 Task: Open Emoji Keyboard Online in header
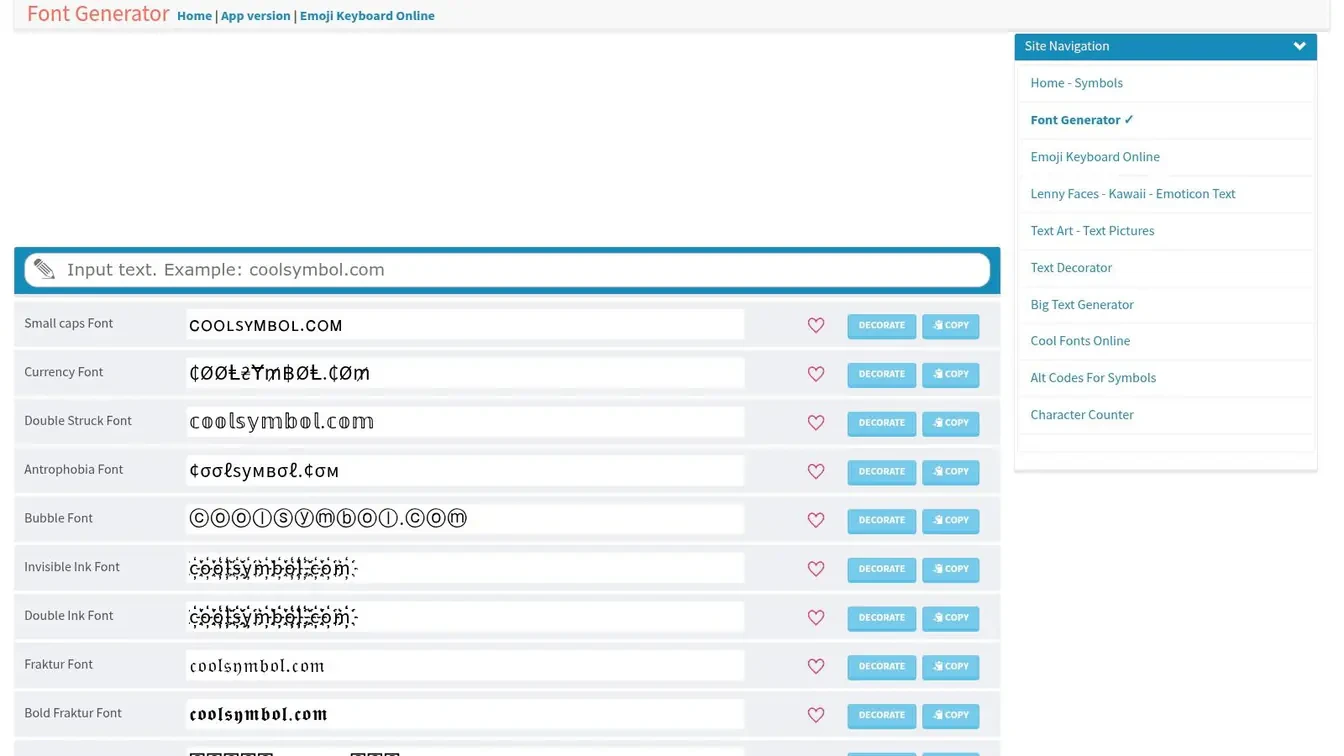click(x=367, y=15)
